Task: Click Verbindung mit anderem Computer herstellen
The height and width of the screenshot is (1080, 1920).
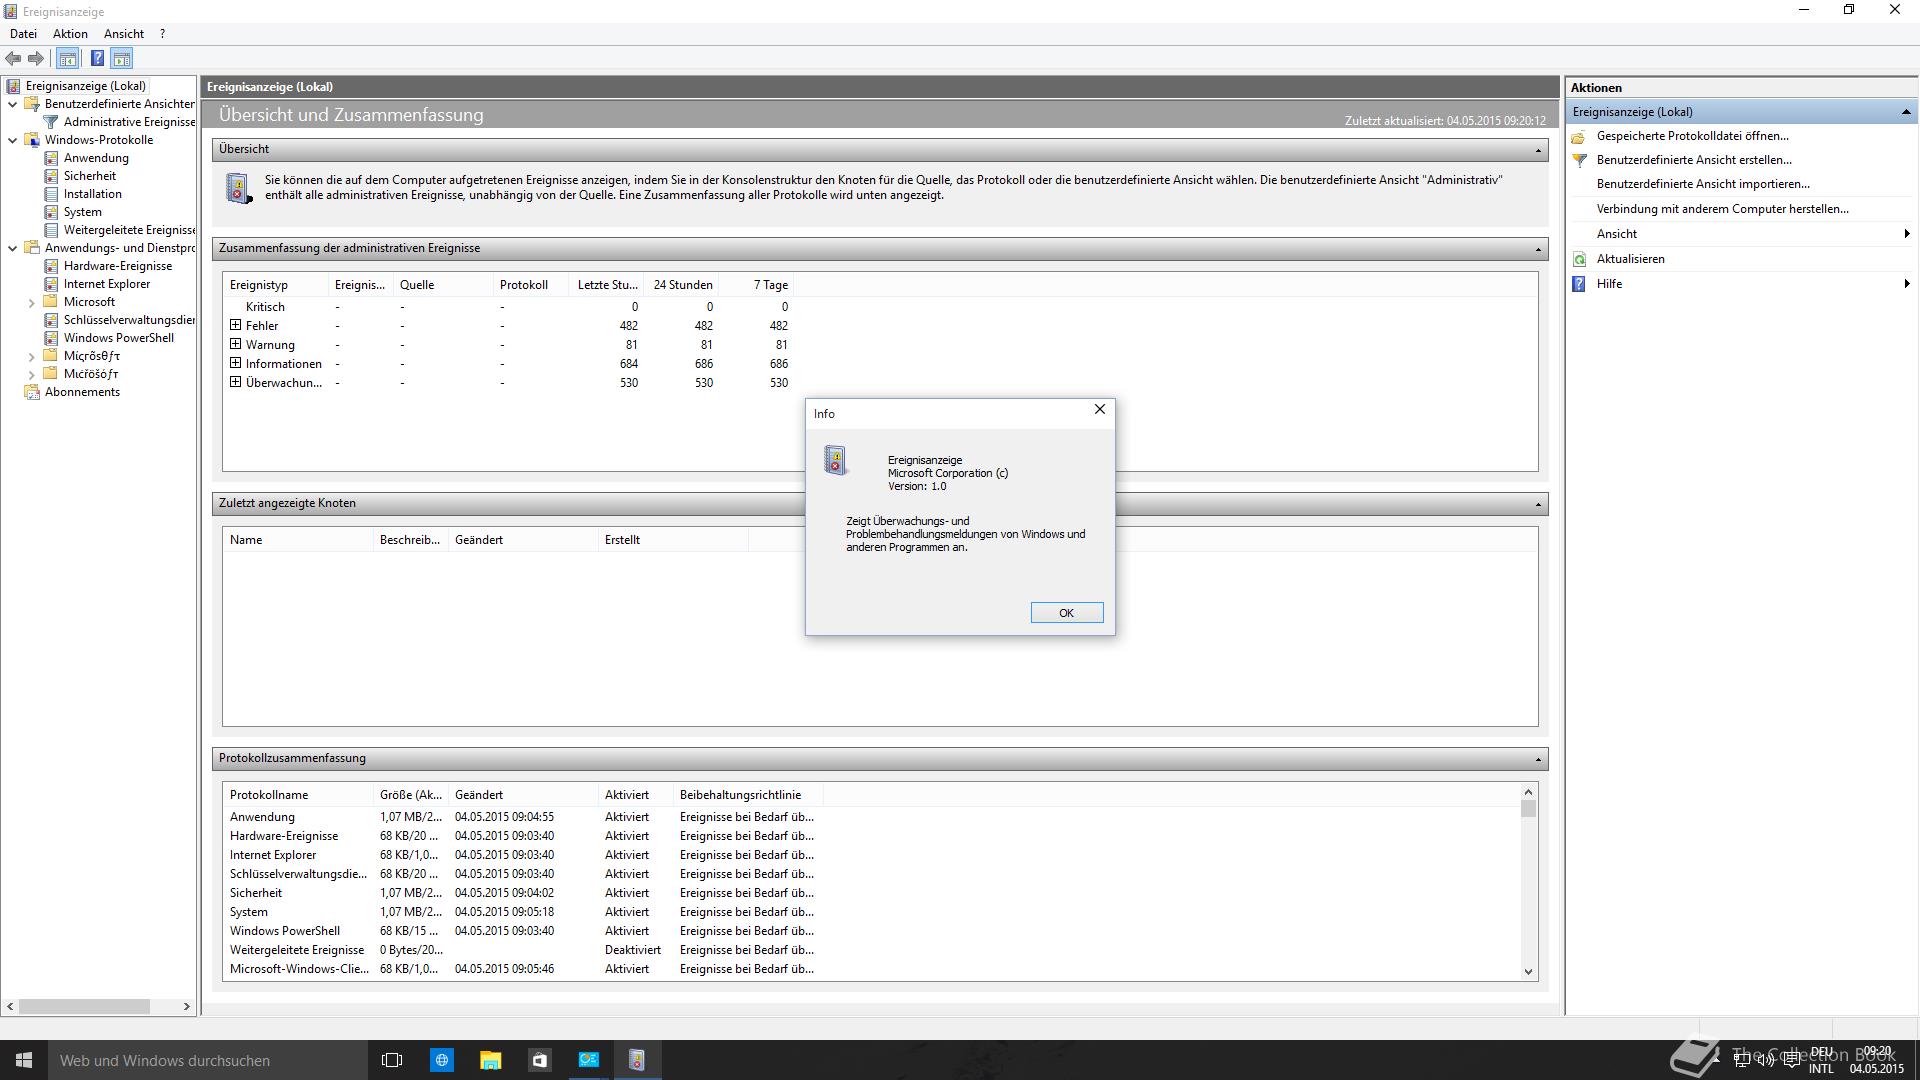Action: [1722, 209]
